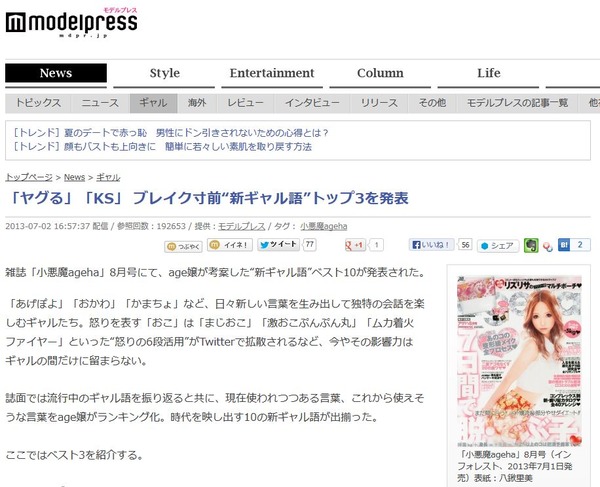Select the ギャル sub-tab
600x487 pixels.
tap(153, 103)
